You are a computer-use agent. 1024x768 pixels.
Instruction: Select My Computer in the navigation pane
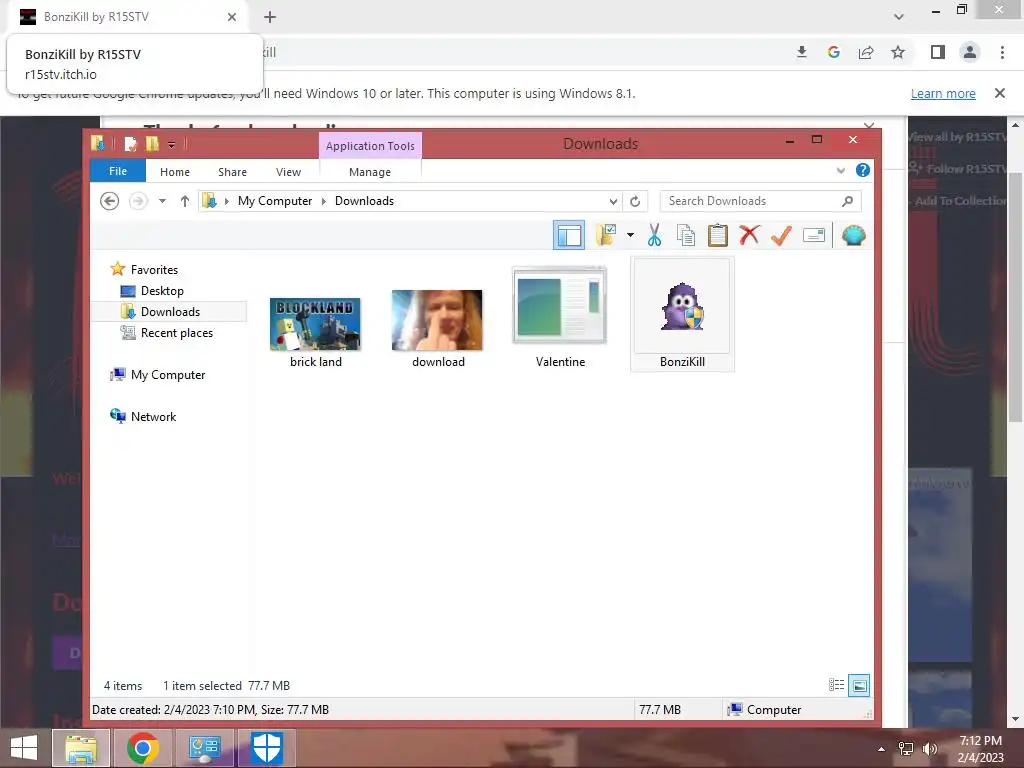(157, 375)
